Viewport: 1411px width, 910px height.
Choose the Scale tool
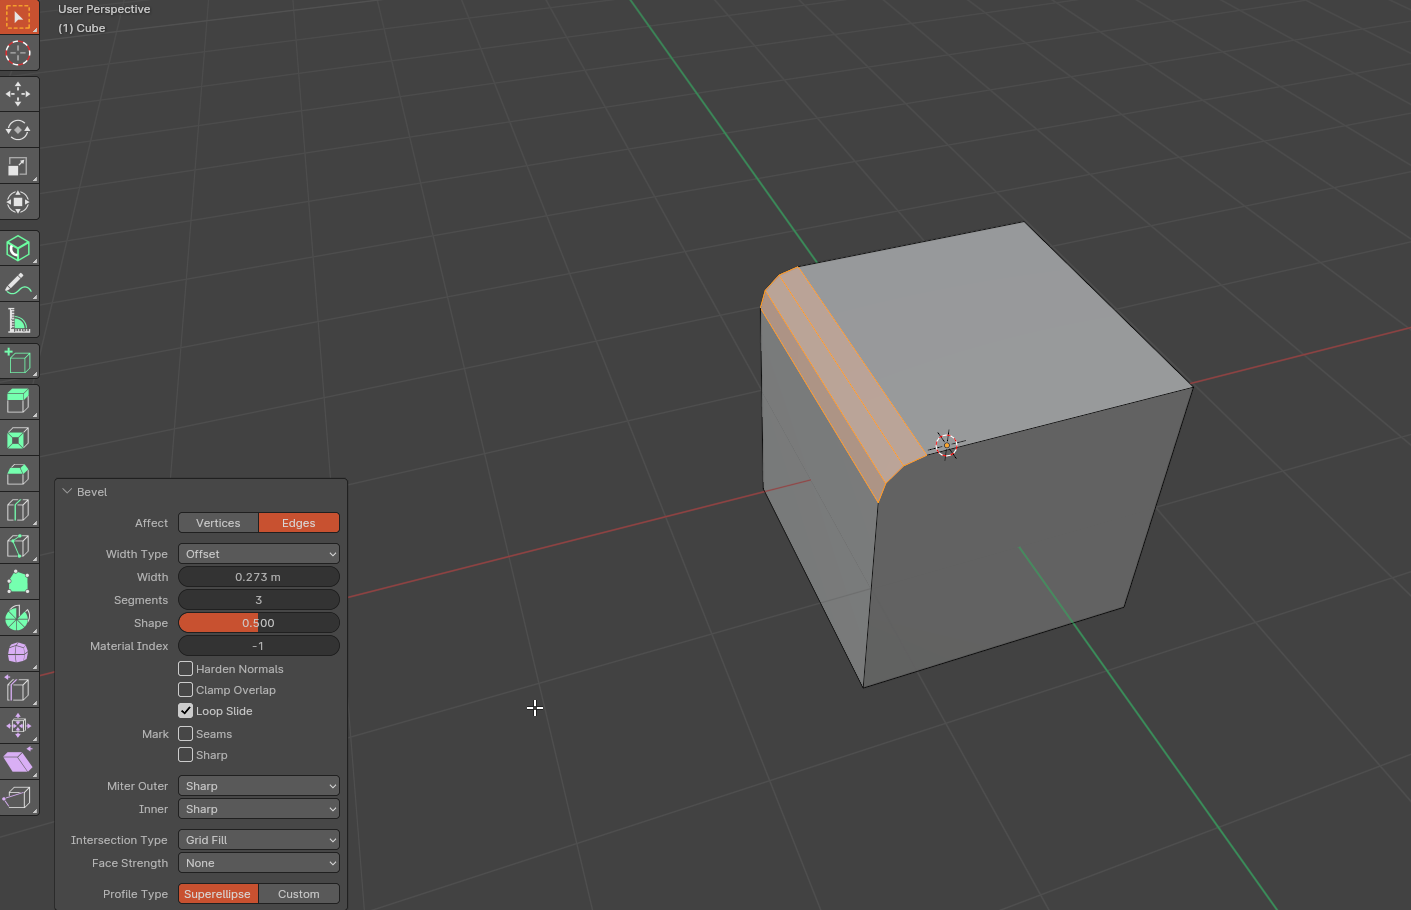pos(18,166)
